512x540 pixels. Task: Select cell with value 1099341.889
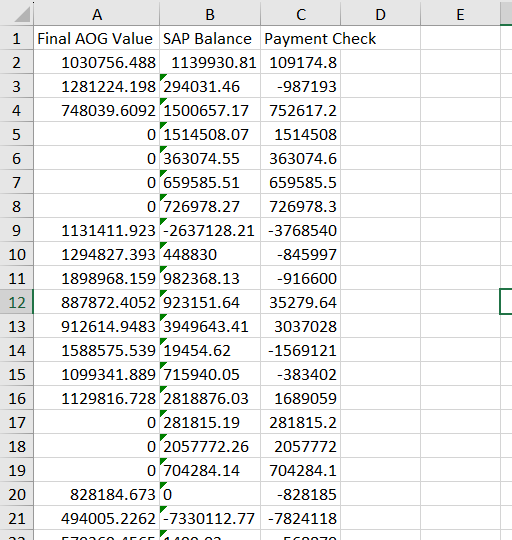(x=97, y=374)
